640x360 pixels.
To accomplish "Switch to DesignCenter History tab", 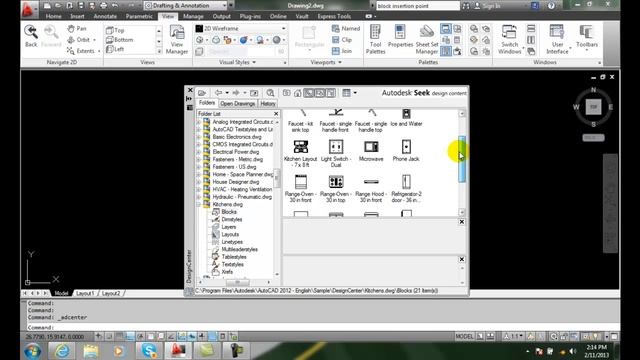I will [268, 104].
